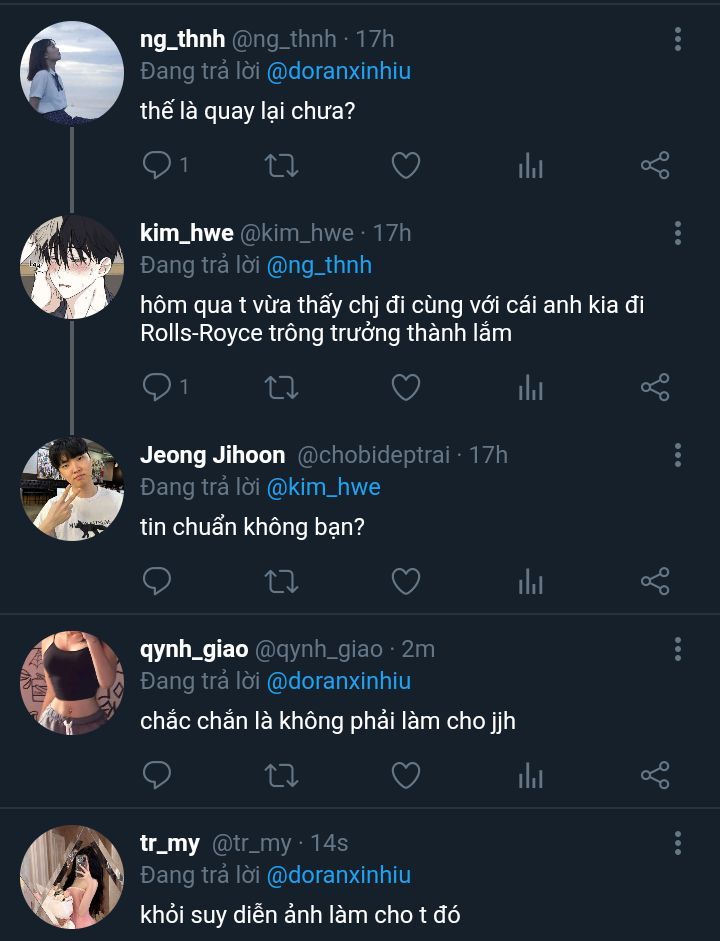Open kim_hwe's profile name
Screen dimensions: 720x941
pos(187,233)
